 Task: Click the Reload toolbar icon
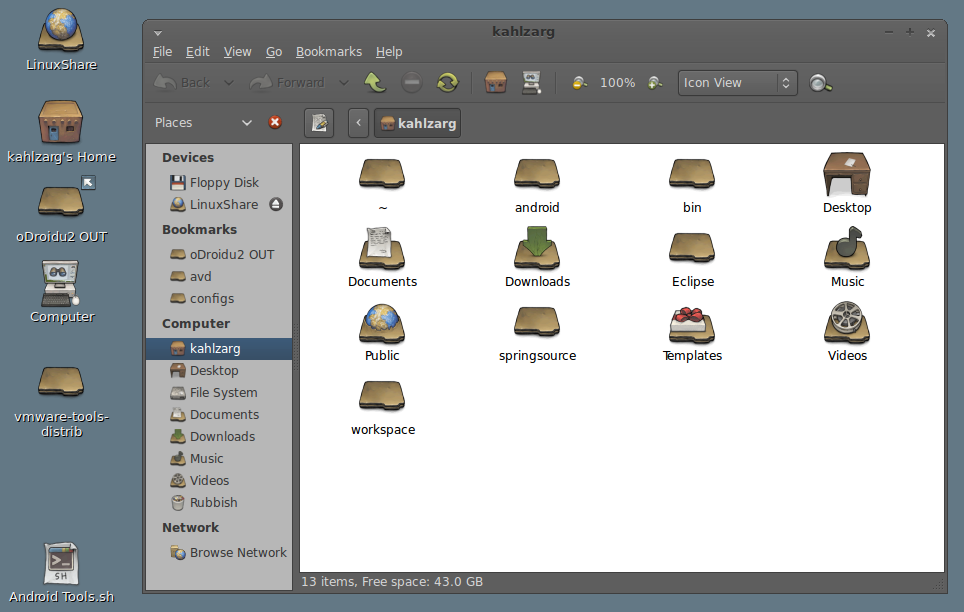[447, 83]
